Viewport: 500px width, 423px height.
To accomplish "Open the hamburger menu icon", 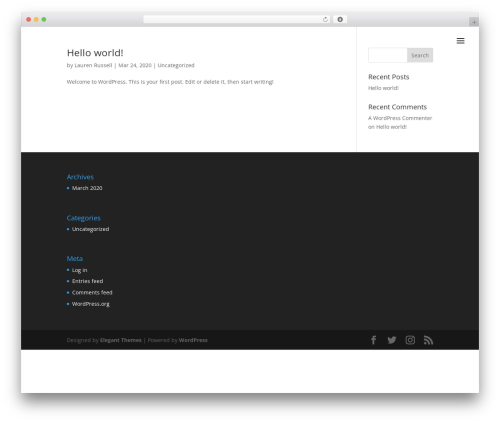I will (x=460, y=41).
